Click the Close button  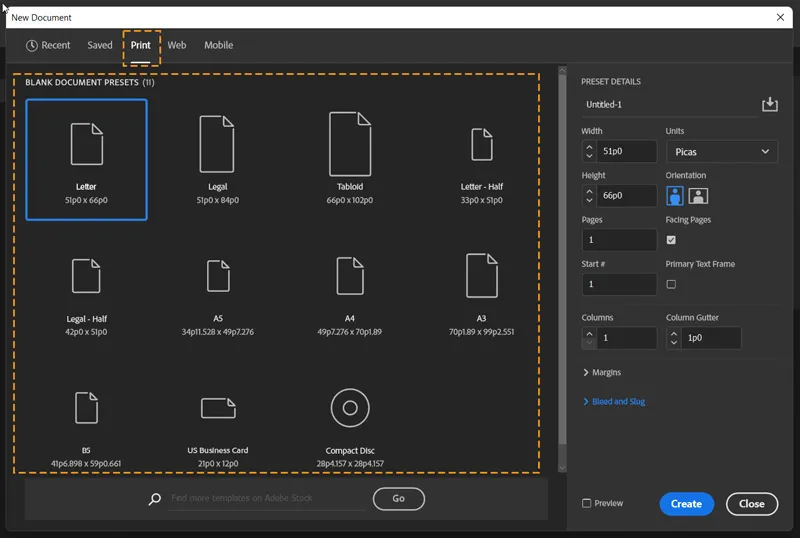[x=752, y=504]
